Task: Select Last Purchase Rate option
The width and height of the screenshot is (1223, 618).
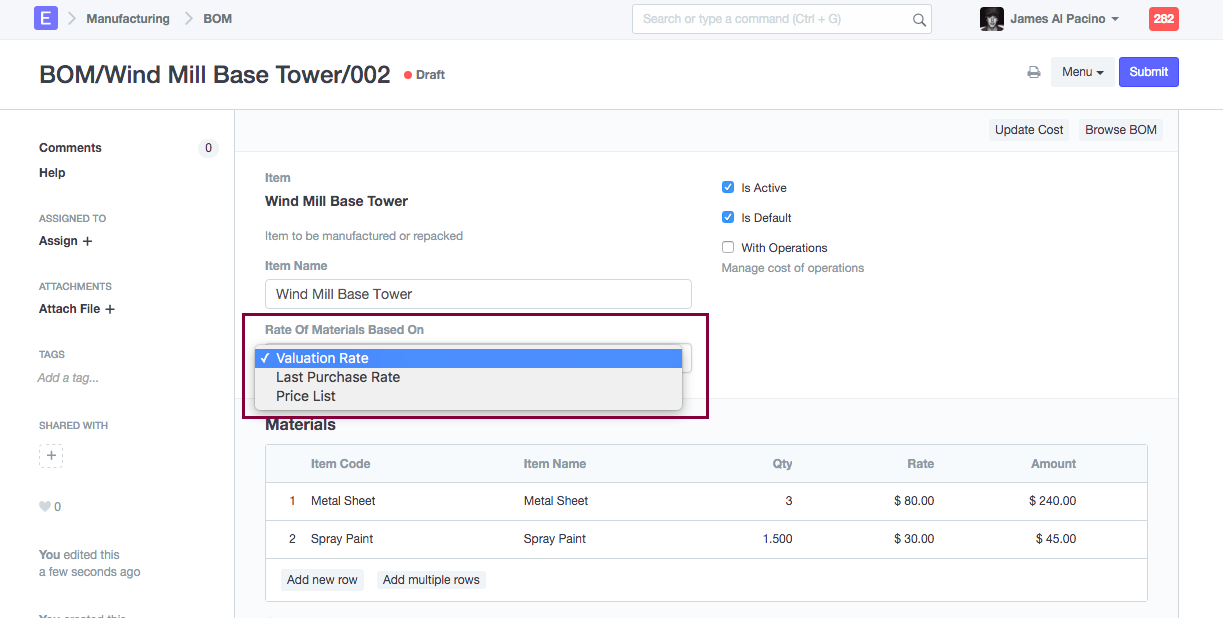Action: click(338, 377)
